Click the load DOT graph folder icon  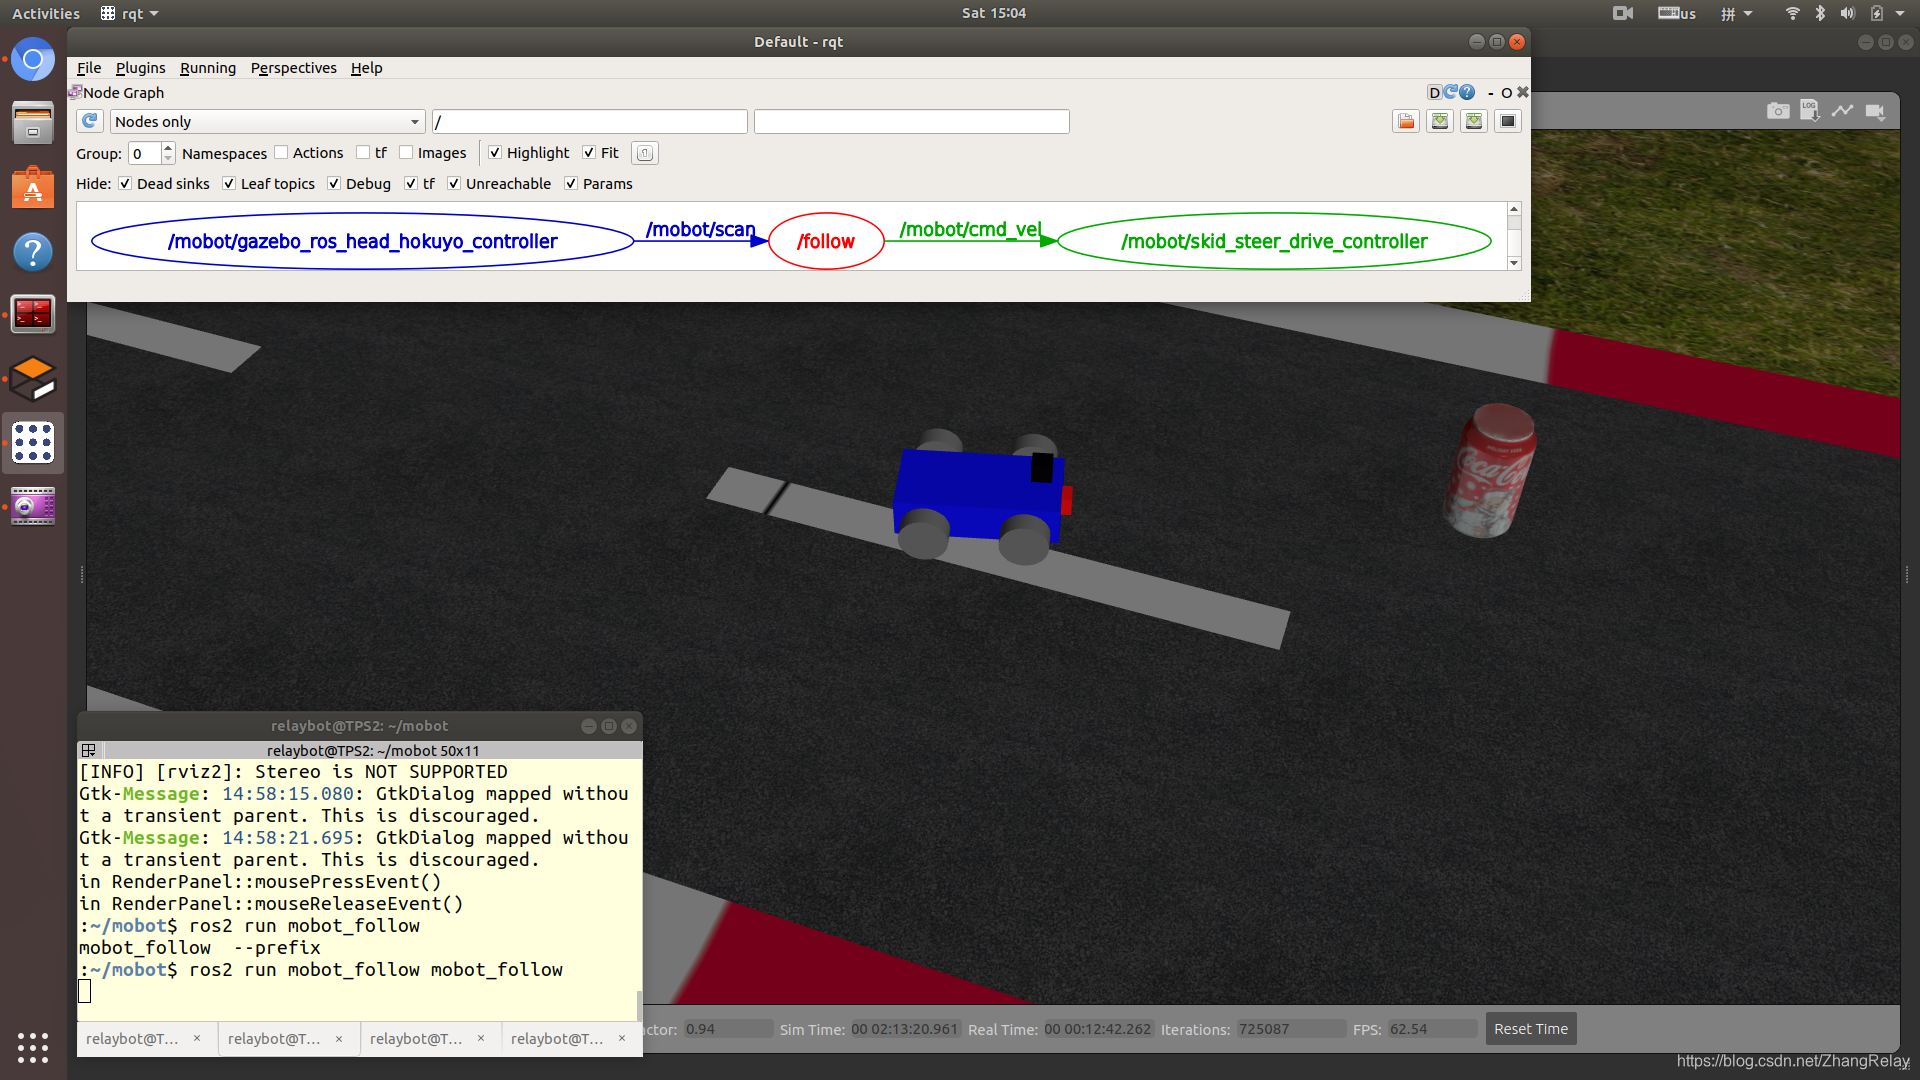[1406, 121]
